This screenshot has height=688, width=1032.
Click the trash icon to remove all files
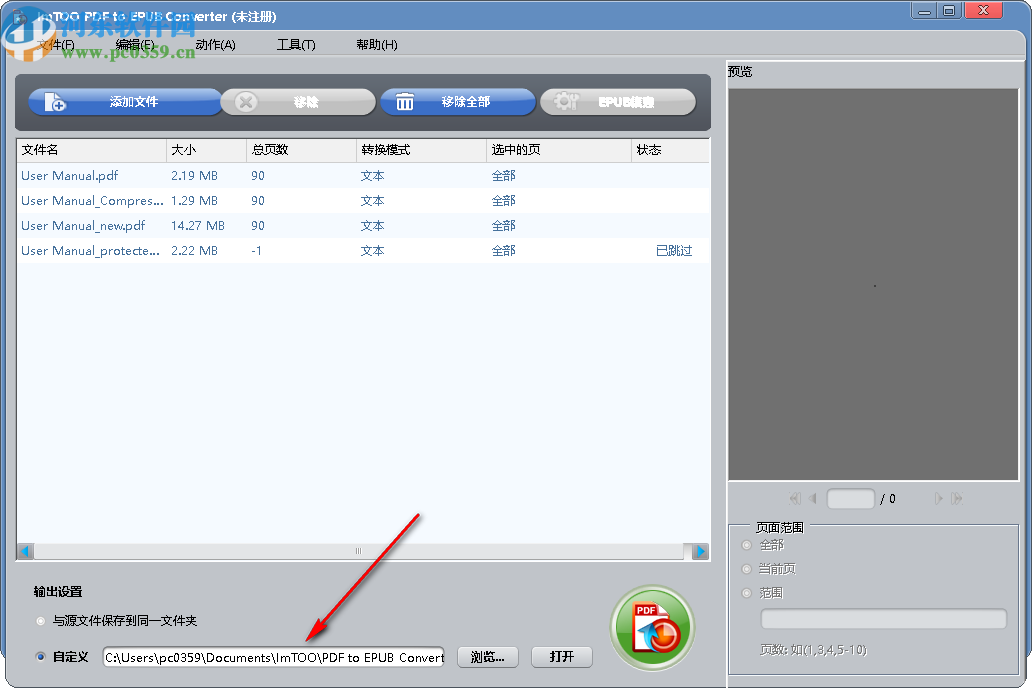404,101
